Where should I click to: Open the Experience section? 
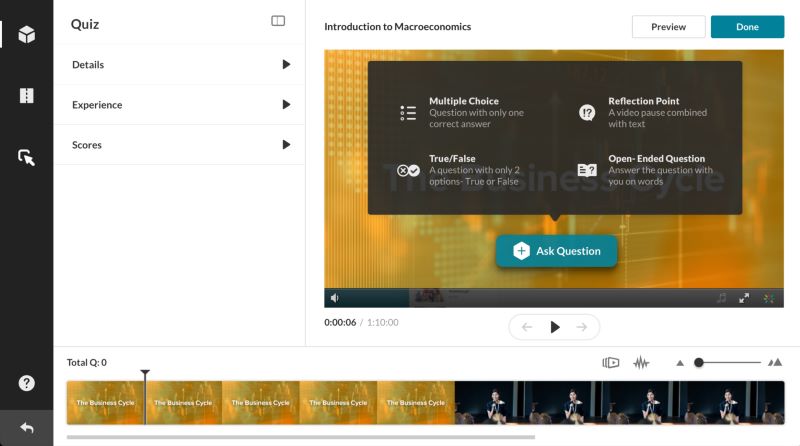coord(180,105)
